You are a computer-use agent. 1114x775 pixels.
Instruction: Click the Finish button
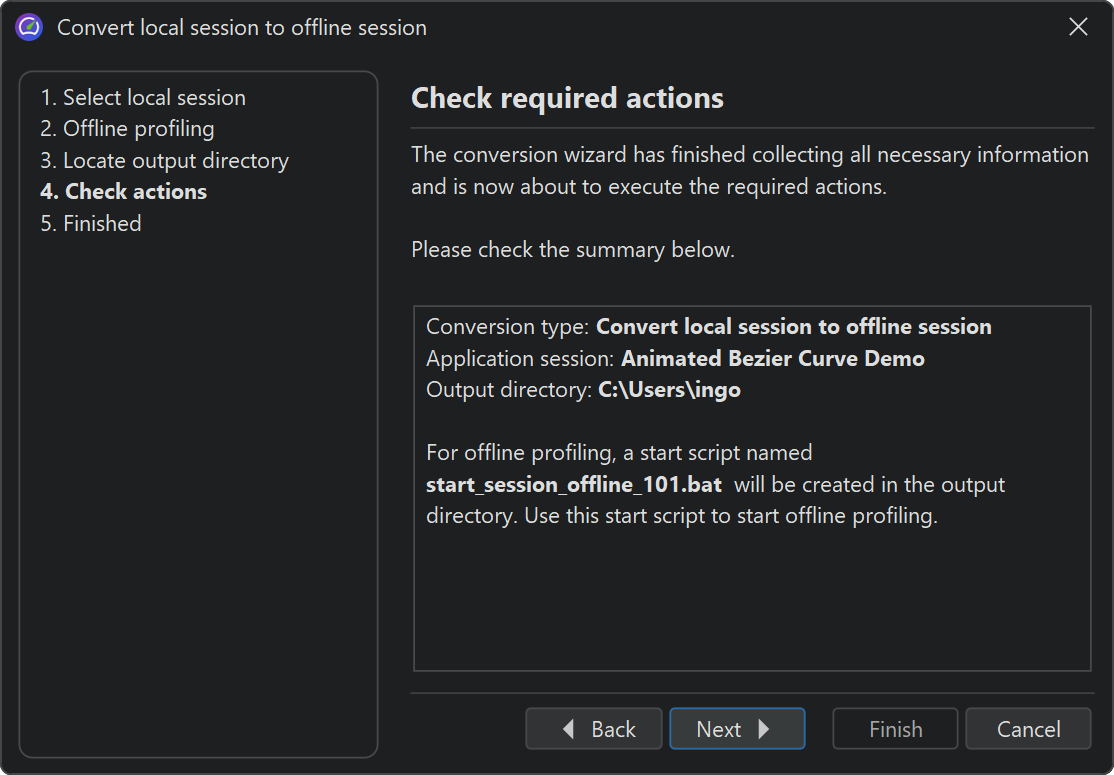point(895,729)
